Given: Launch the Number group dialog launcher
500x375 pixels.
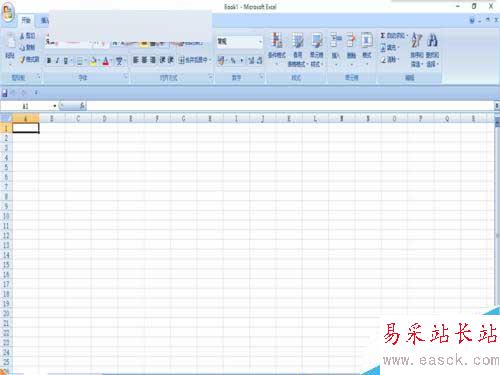Looking at the screenshot, I should pyautogui.click(x=261, y=77).
